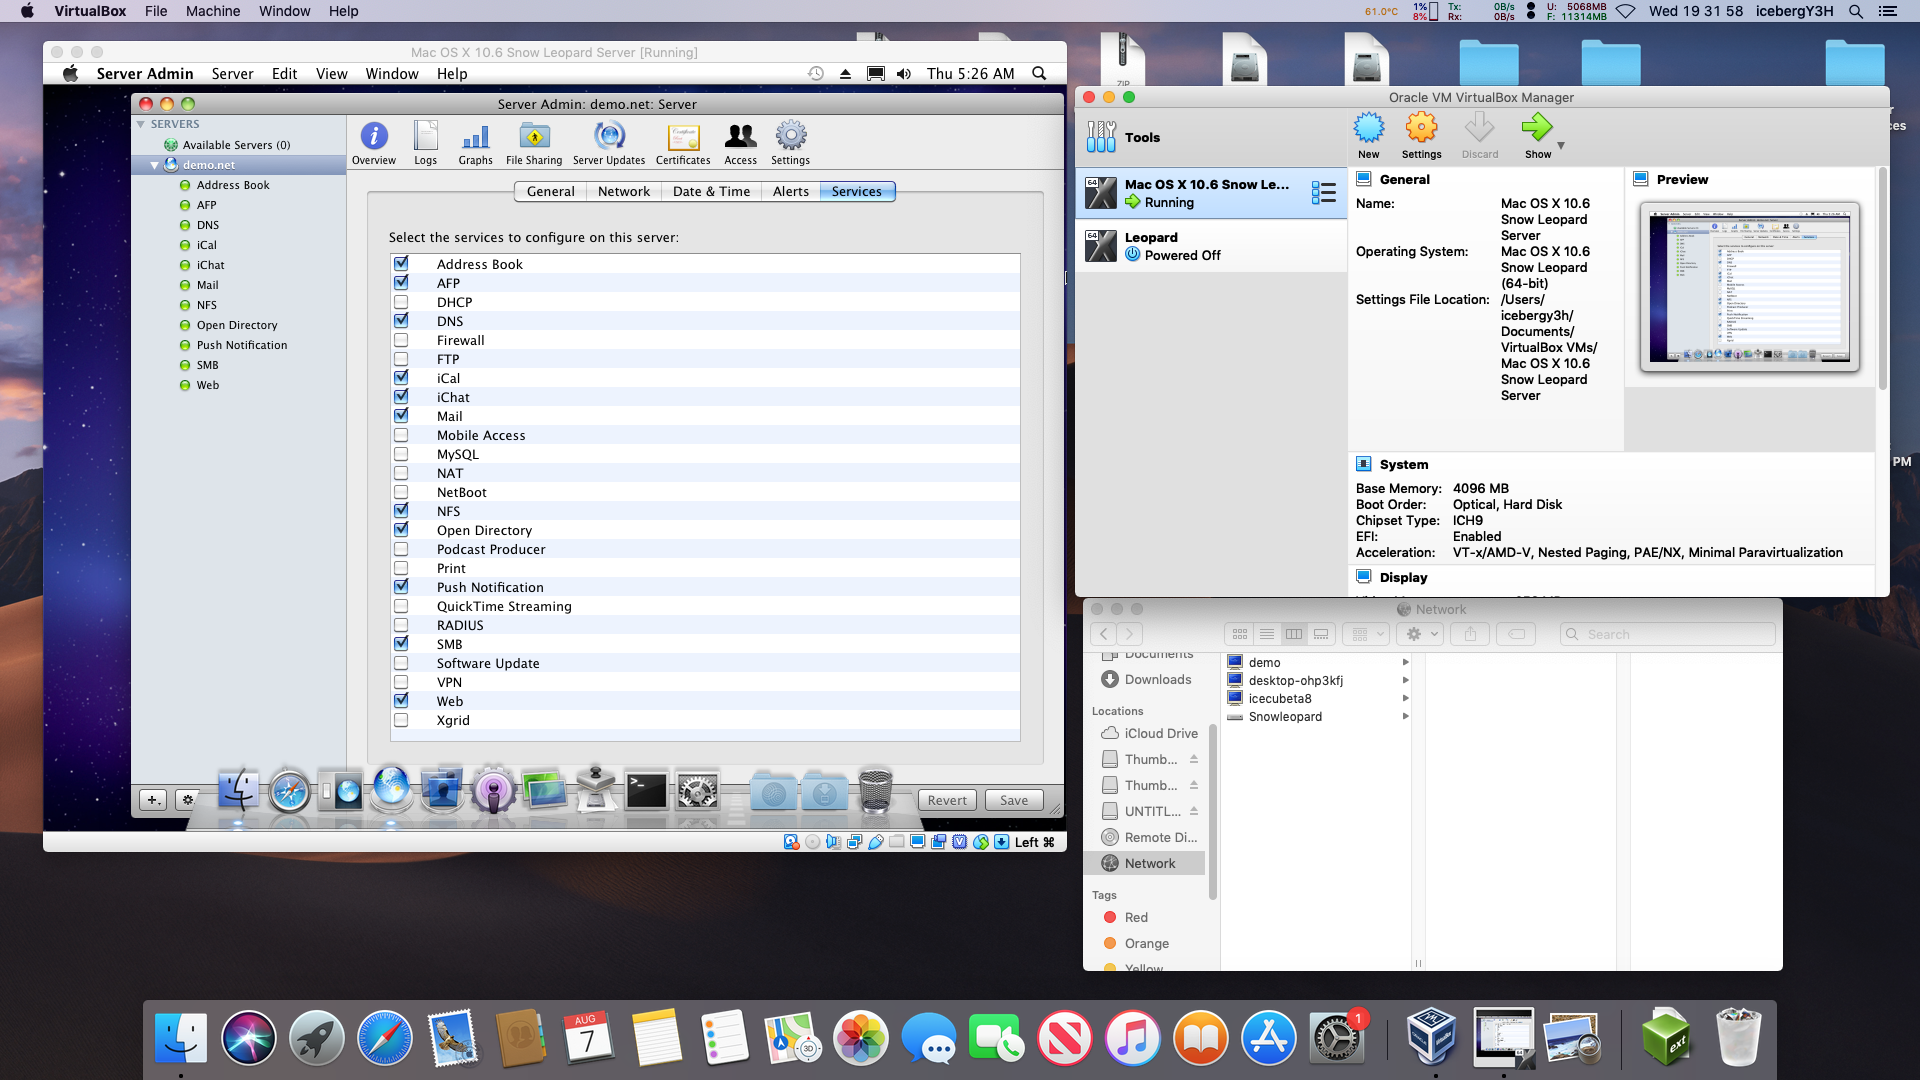Enable FTP service checkbox
1920x1080 pixels.
point(401,359)
